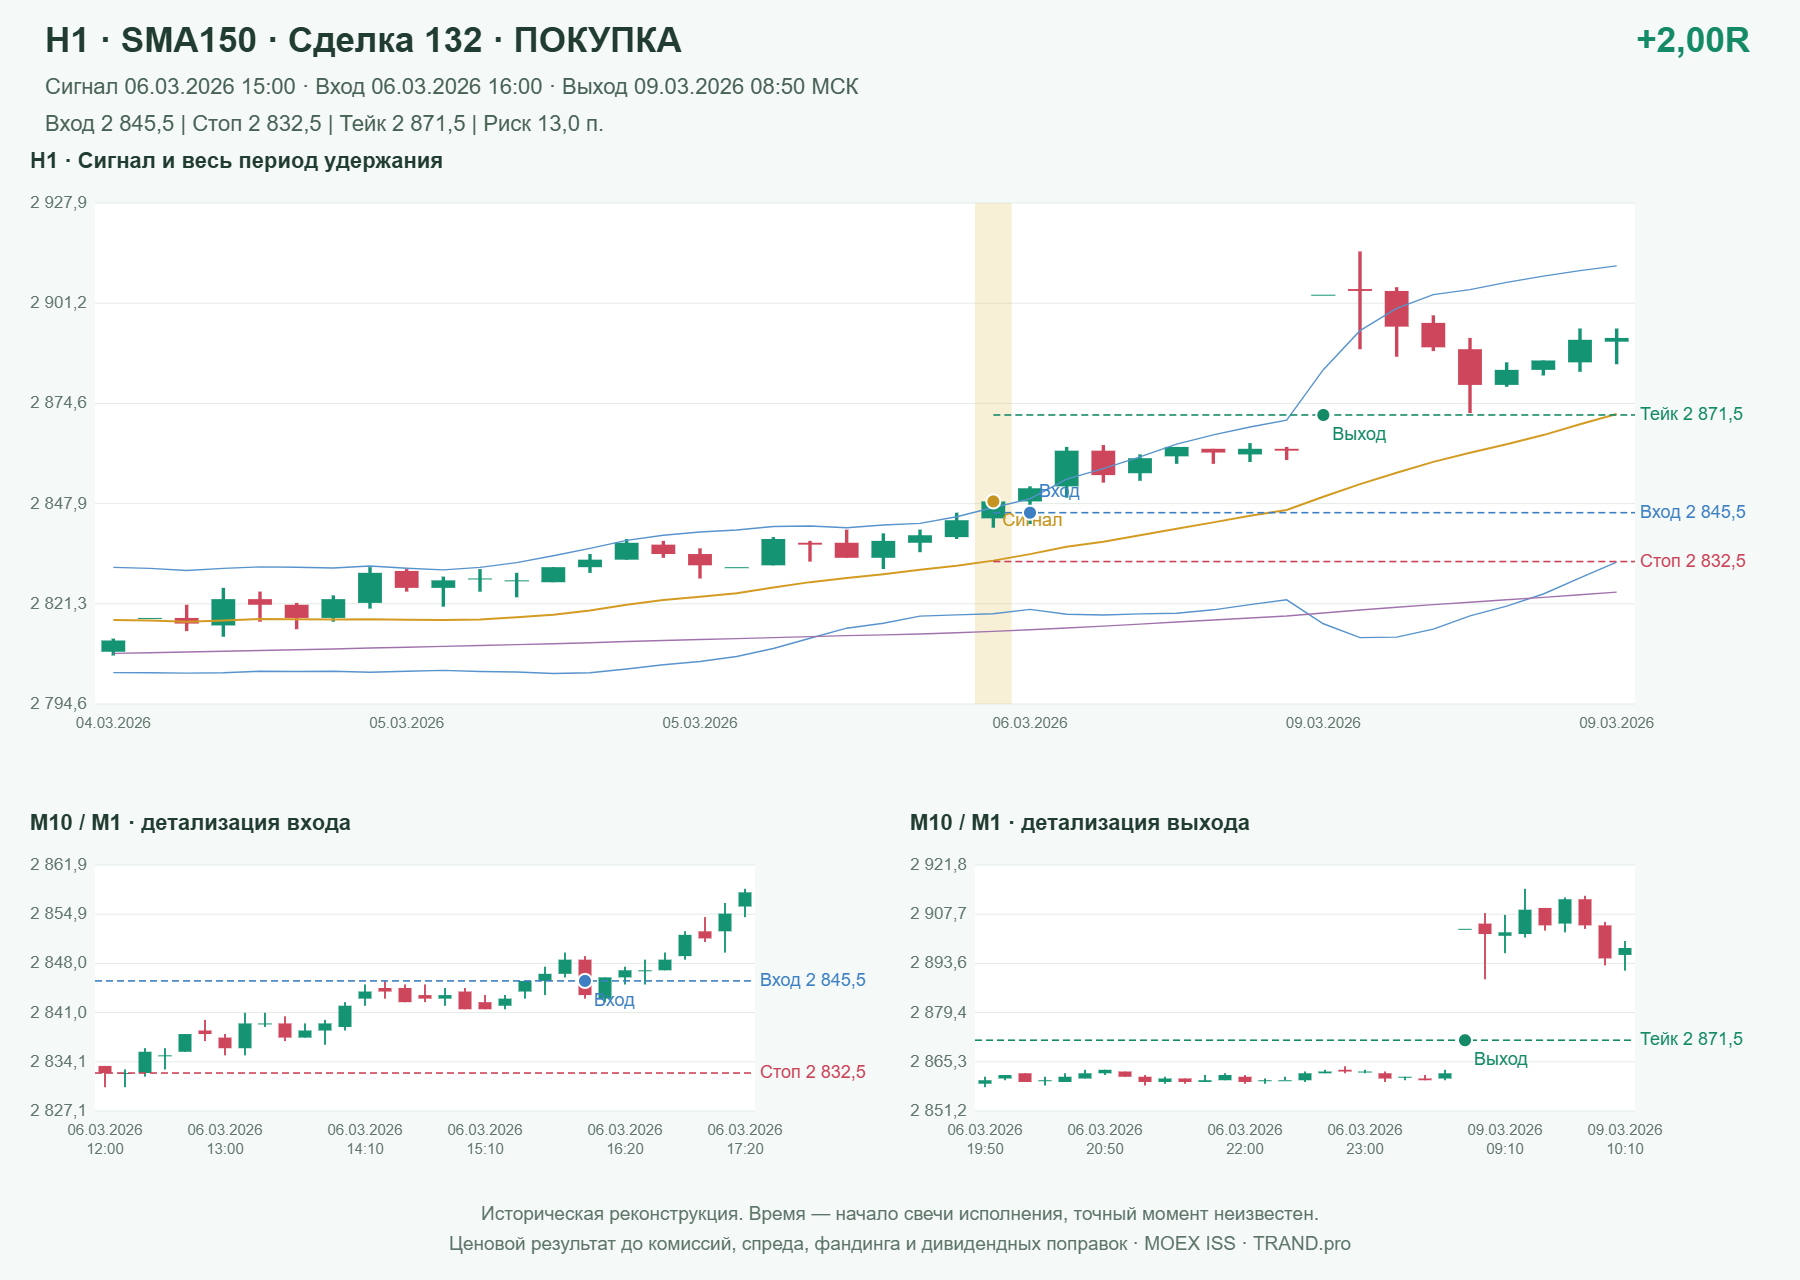The height and width of the screenshot is (1280, 1800).
Task: Click the 04.03.2026 x-axis date label
Action: point(113,723)
